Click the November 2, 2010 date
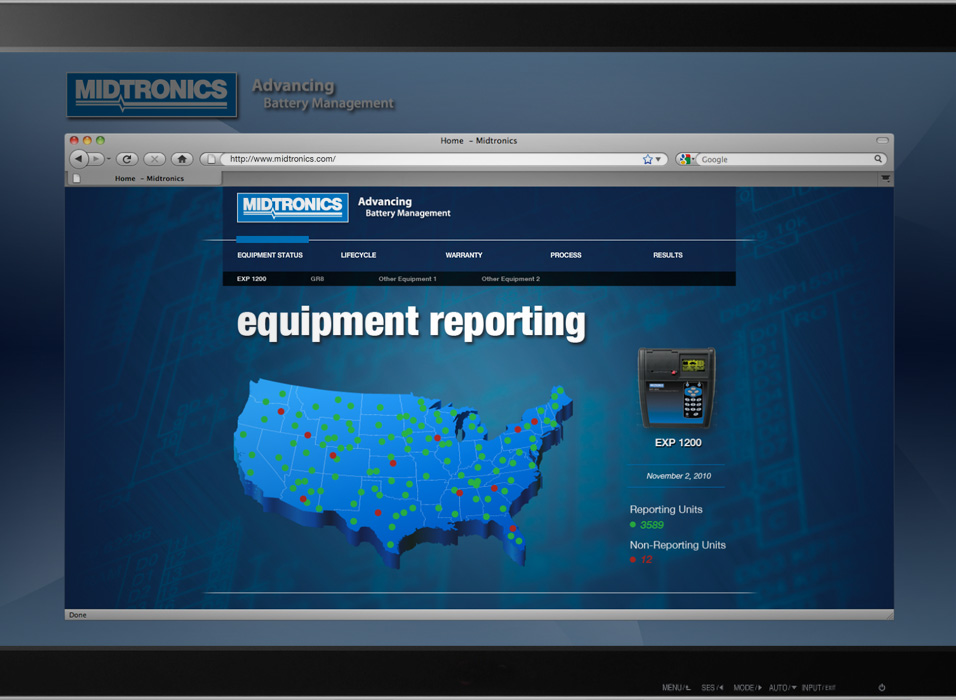Viewport: 956px width, 700px height. [x=679, y=476]
